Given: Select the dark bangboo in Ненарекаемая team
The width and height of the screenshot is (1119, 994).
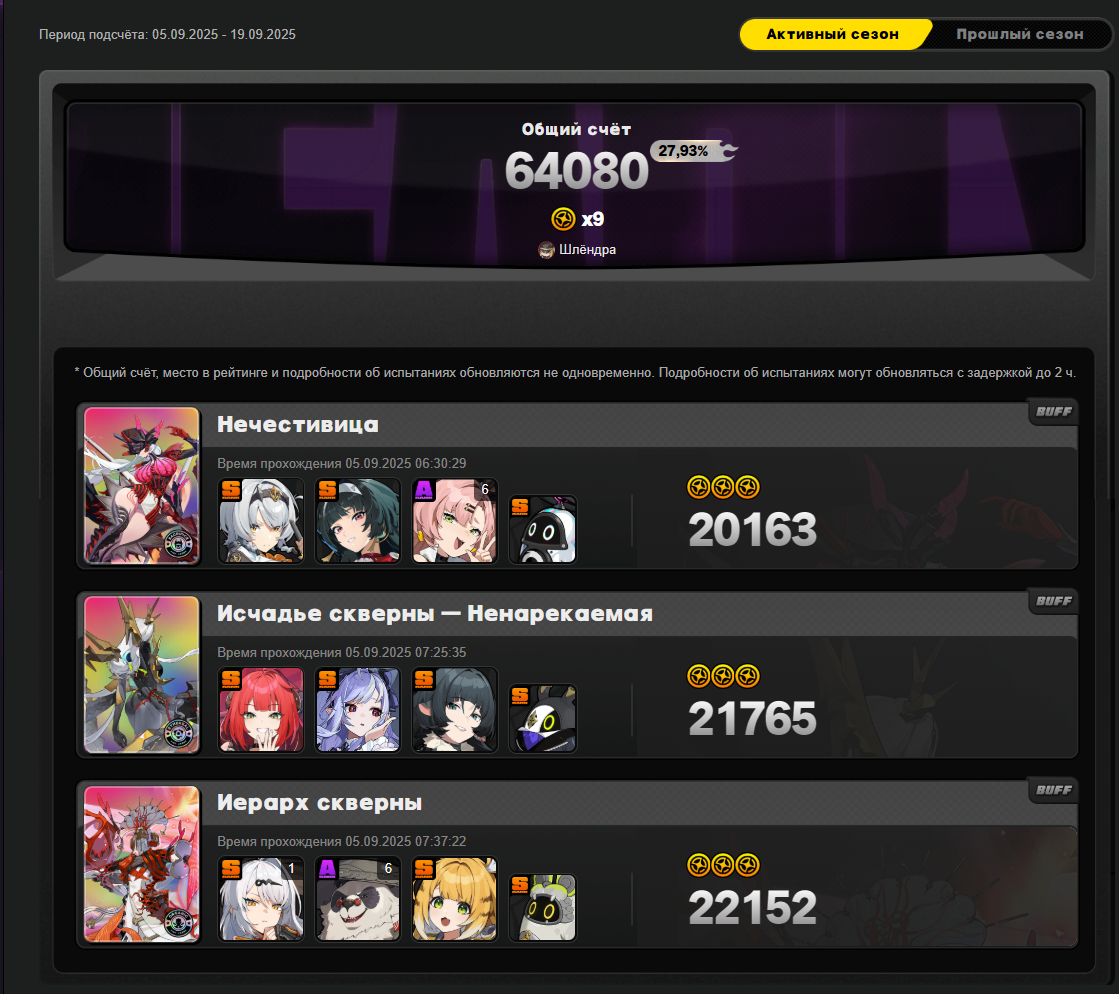Looking at the screenshot, I should [x=543, y=719].
